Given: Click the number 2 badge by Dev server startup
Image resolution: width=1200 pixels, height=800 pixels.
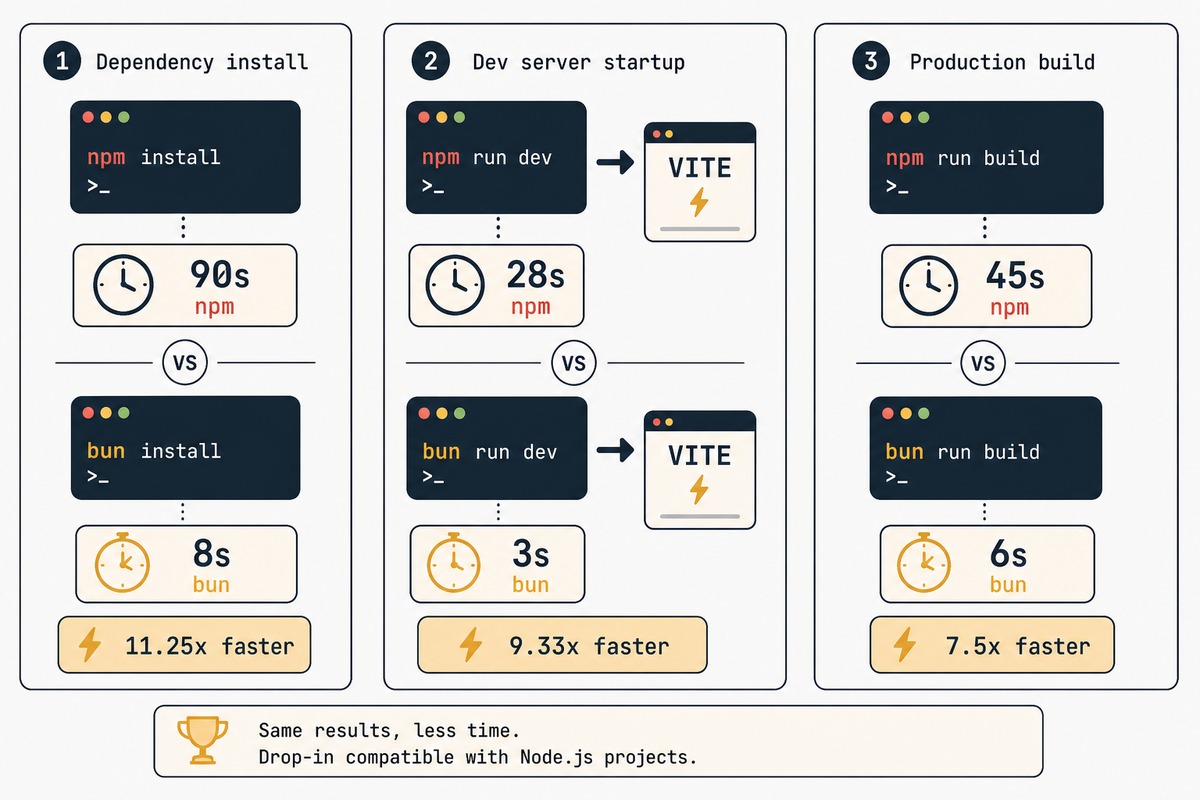Looking at the screenshot, I should [x=430, y=61].
